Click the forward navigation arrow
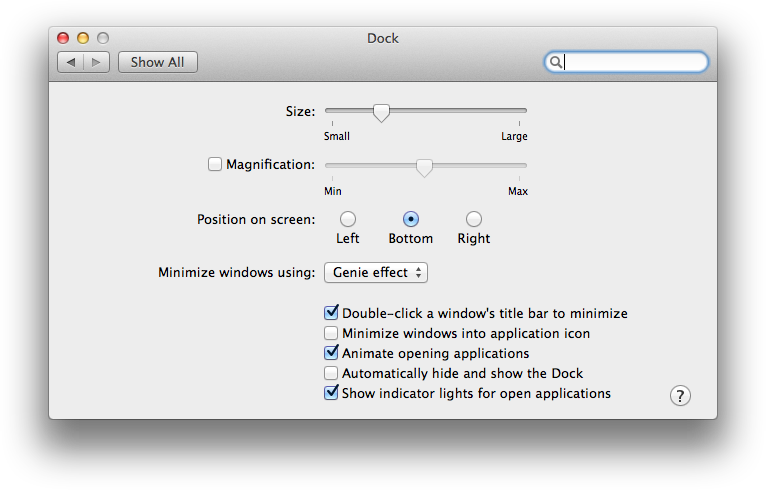This screenshot has width=766, height=490. click(96, 62)
